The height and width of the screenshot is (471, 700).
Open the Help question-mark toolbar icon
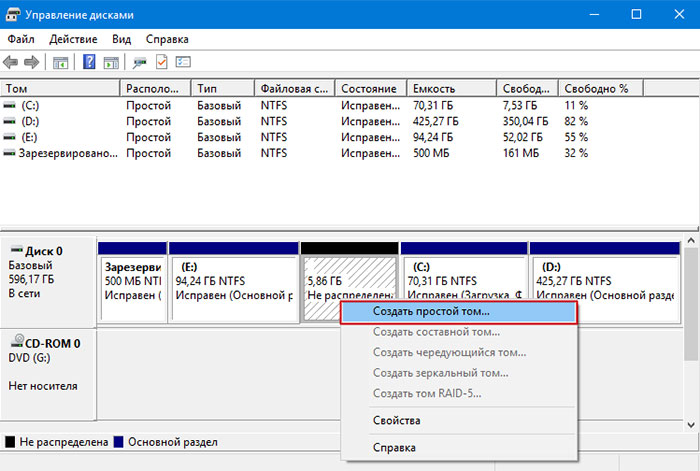coord(89,62)
